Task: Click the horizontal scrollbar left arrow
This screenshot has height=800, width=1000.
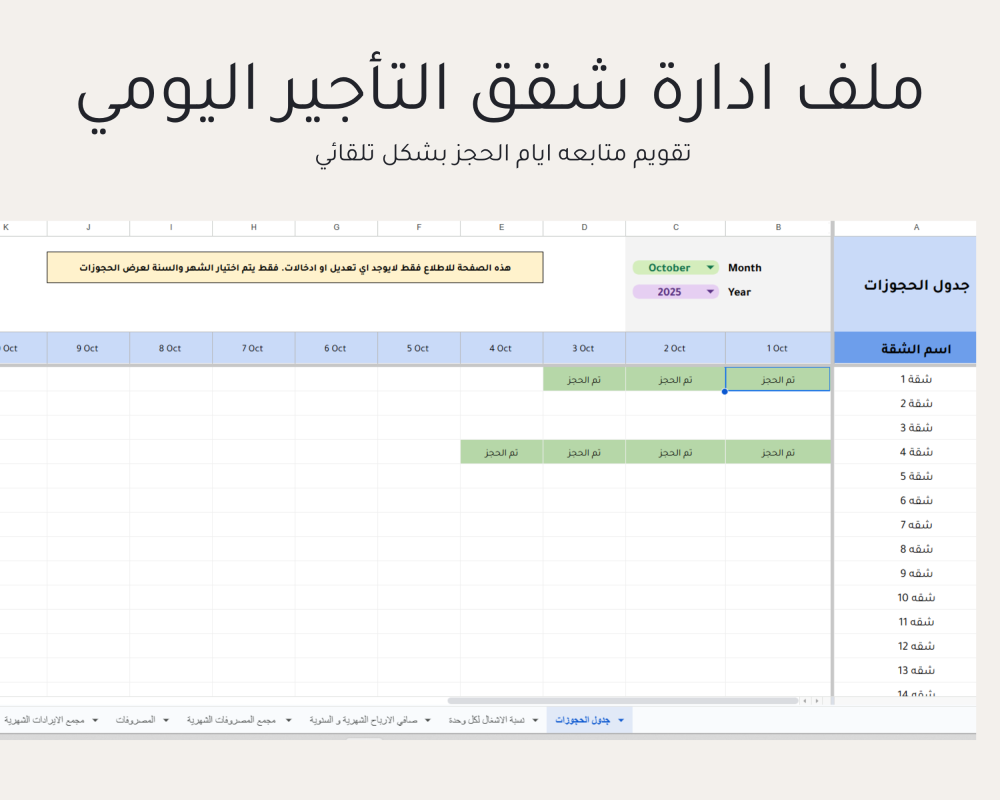Action: (x=806, y=701)
